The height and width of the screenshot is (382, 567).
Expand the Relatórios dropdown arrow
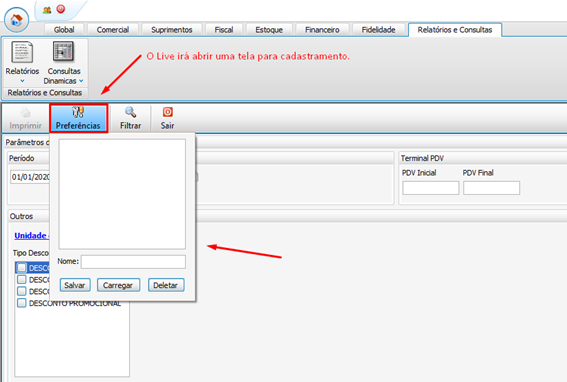(22, 81)
